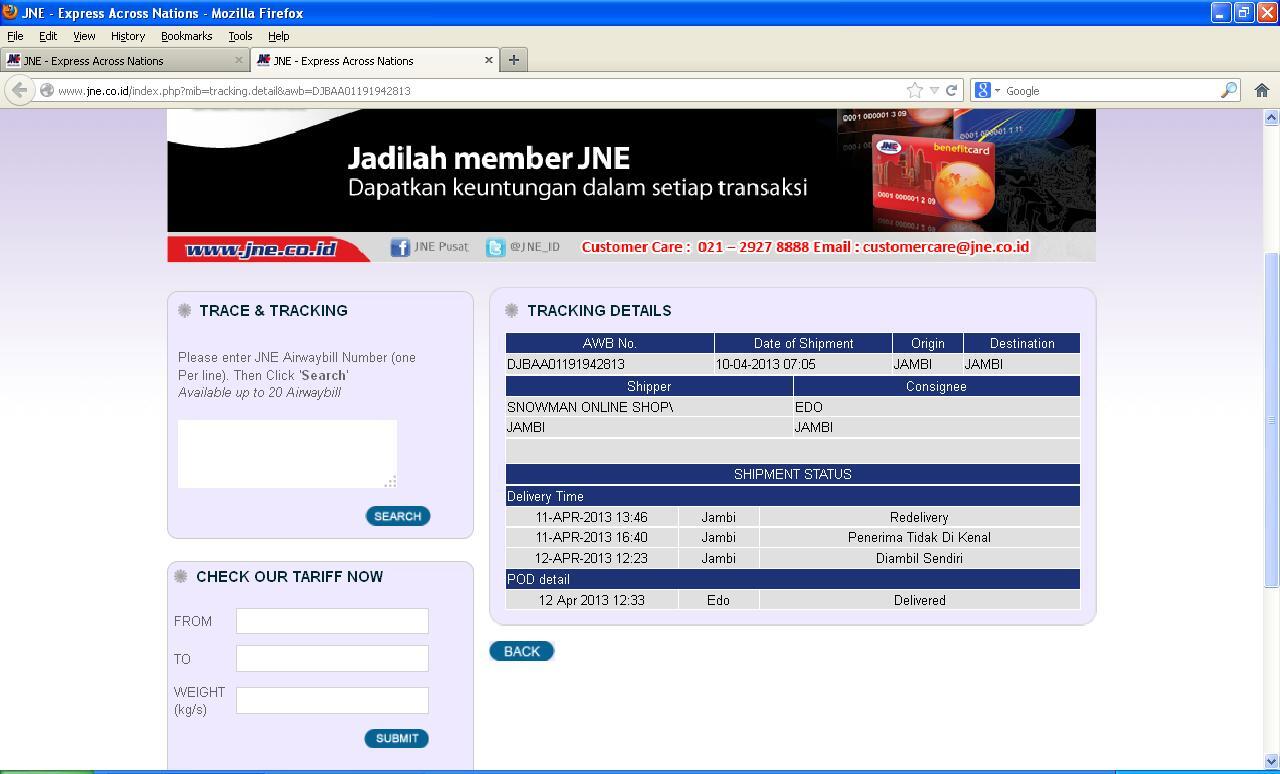Click the Facebook icon for JNE Pusat

(x=400, y=247)
